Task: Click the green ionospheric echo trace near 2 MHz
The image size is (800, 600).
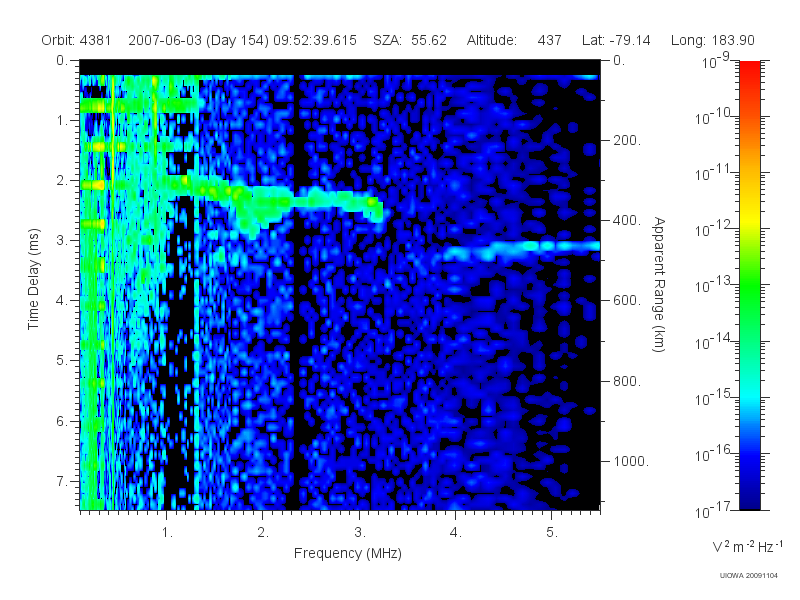Action: [x=265, y=202]
